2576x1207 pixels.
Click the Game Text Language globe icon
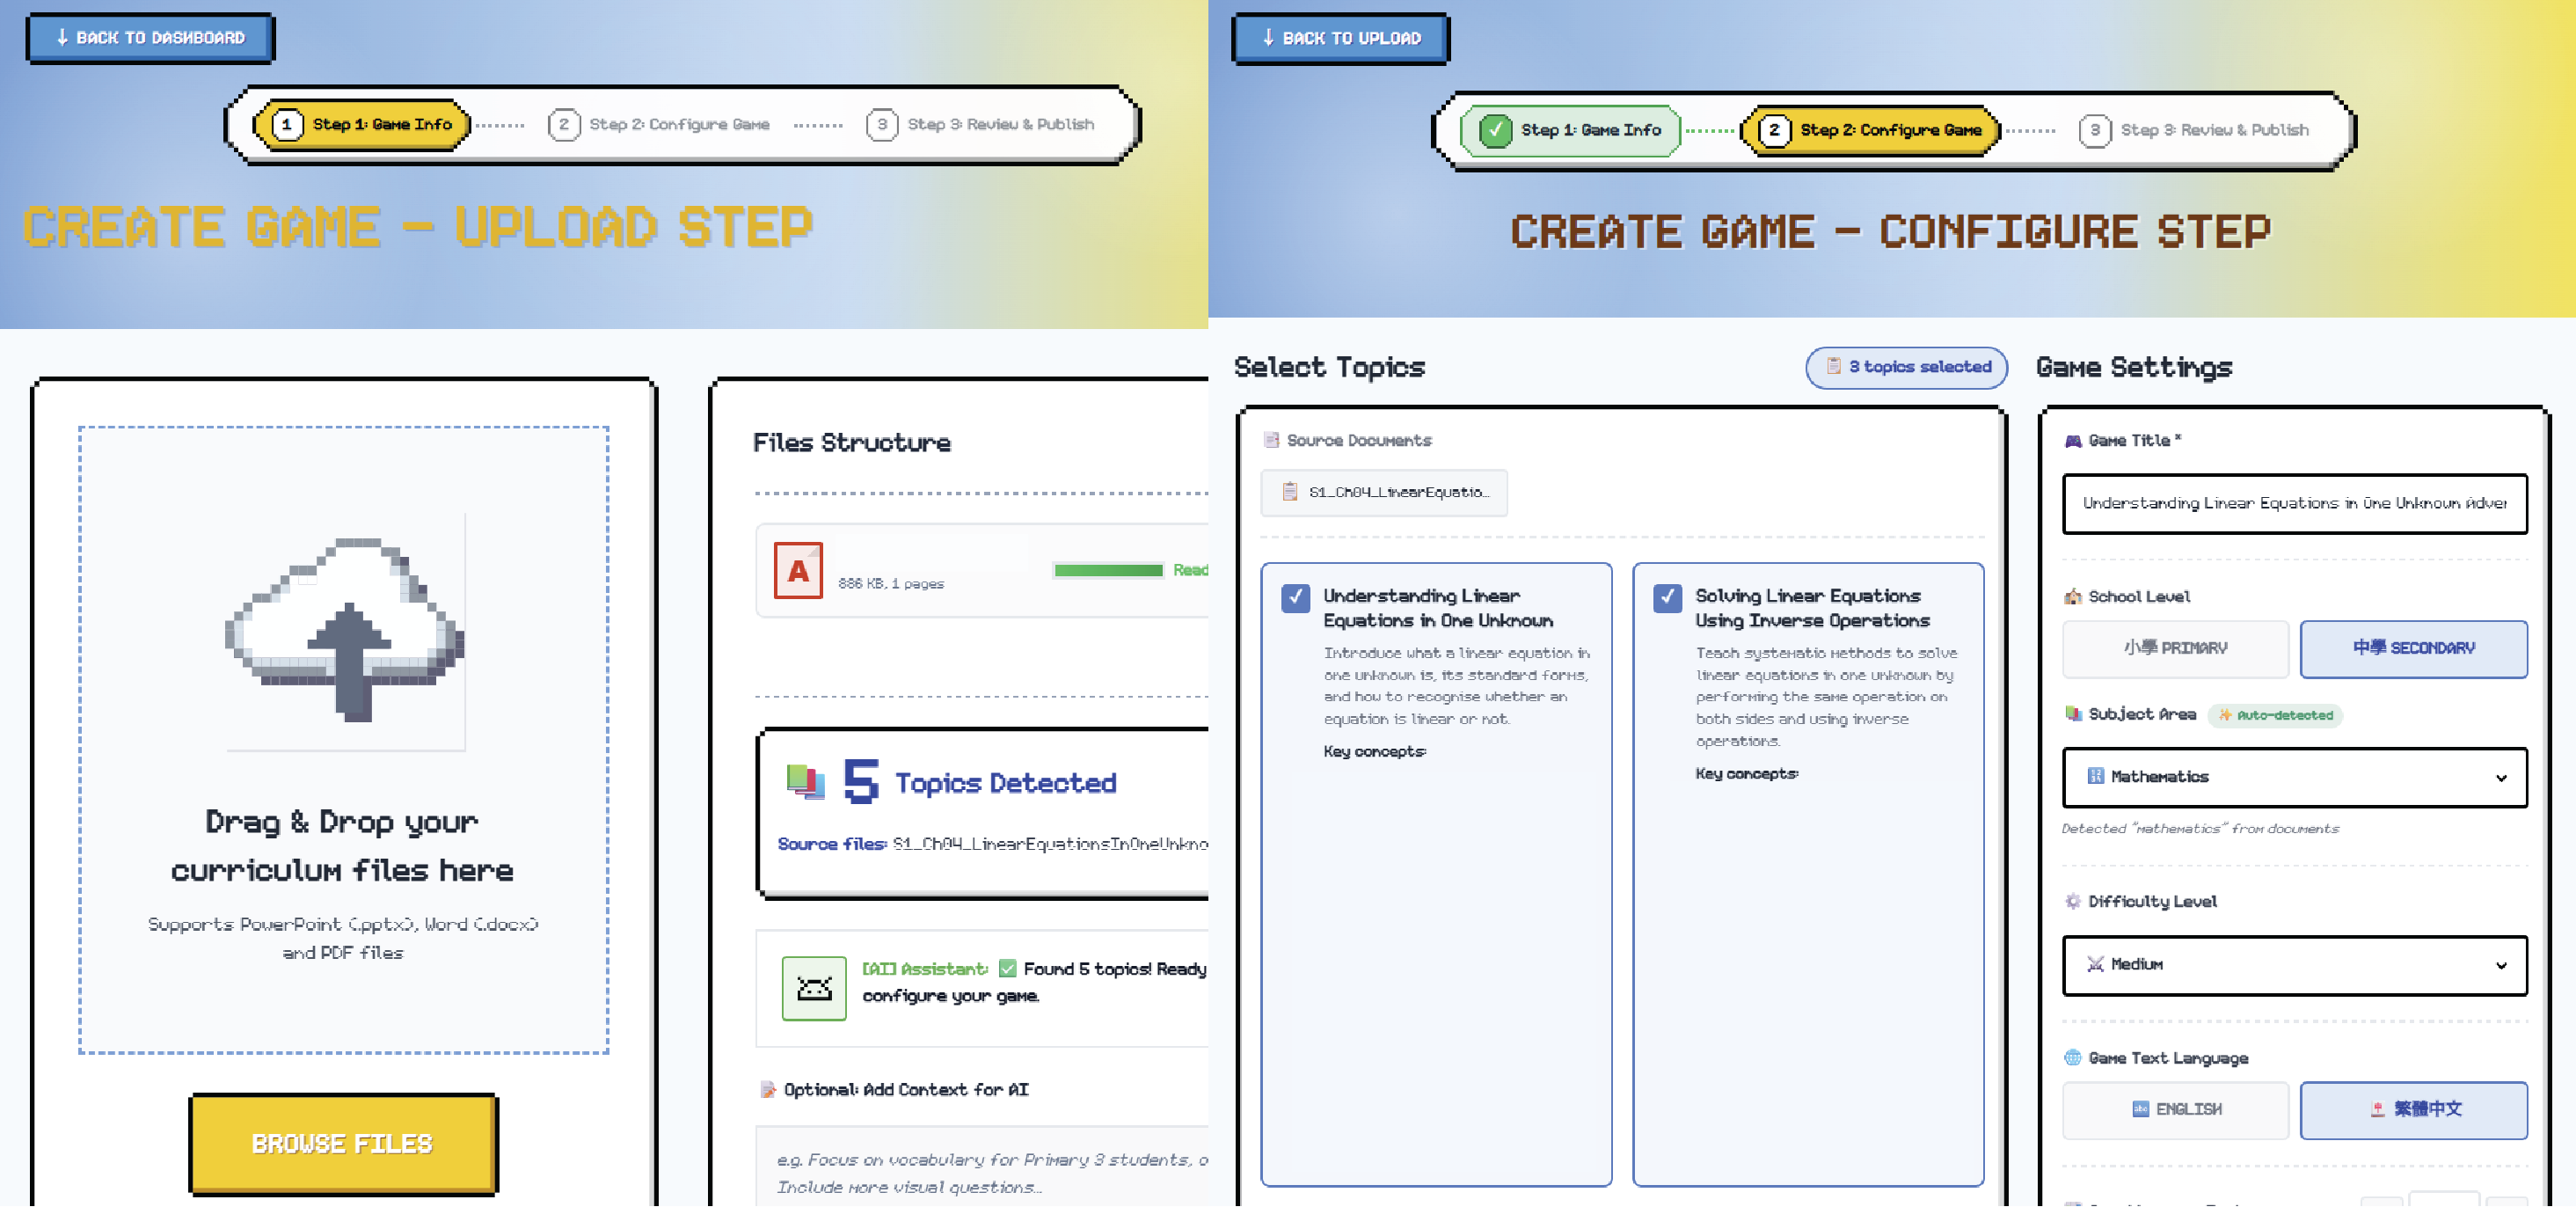coord(2073,1058)
